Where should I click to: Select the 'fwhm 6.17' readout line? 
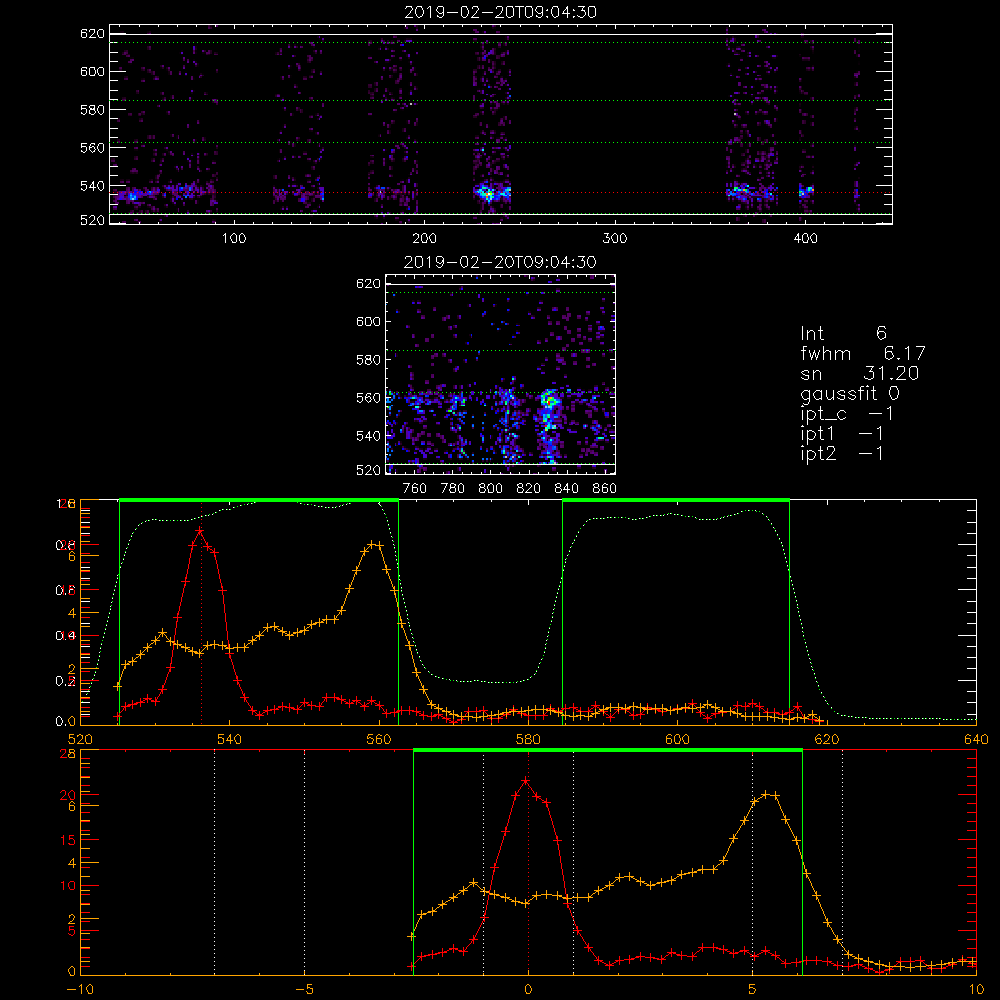pyautogui.click(x=862, y=353)
